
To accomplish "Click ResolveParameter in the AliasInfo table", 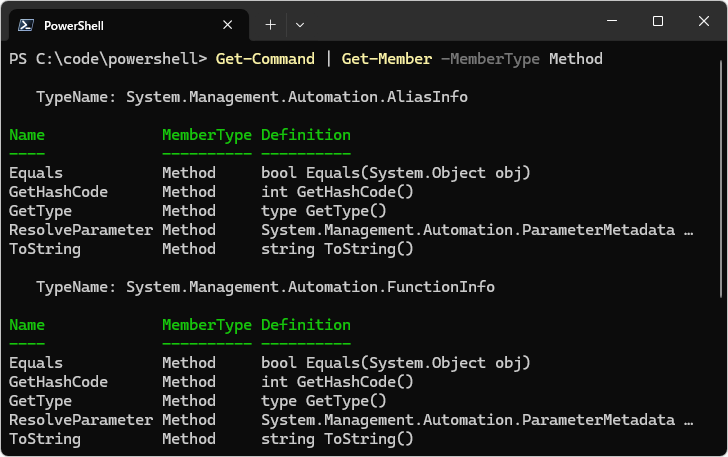I will (80, 230).
